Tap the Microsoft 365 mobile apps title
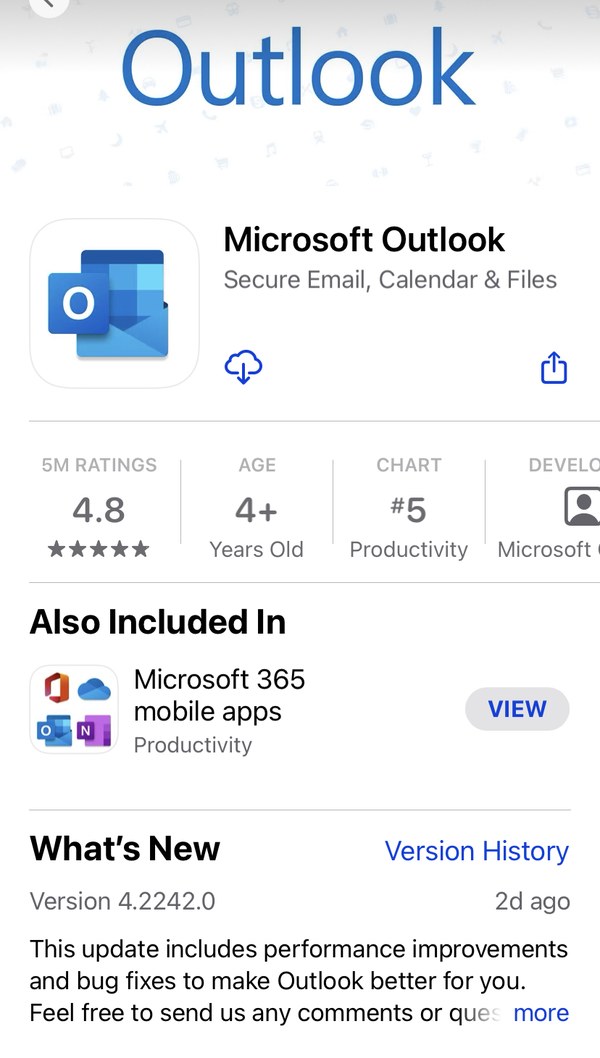Viewport: 600px width, 1058px height. (219, 695)
